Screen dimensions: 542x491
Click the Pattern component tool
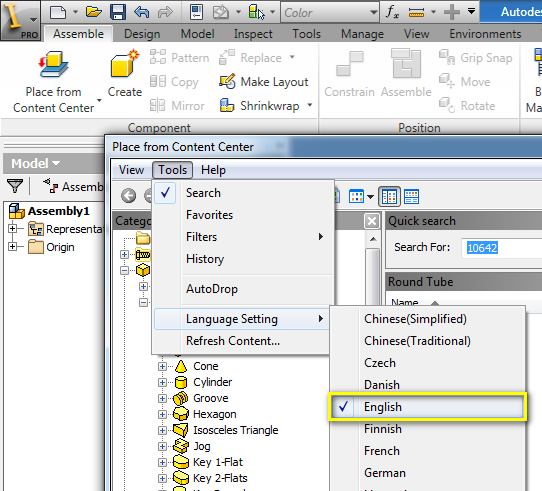point(180,57)
